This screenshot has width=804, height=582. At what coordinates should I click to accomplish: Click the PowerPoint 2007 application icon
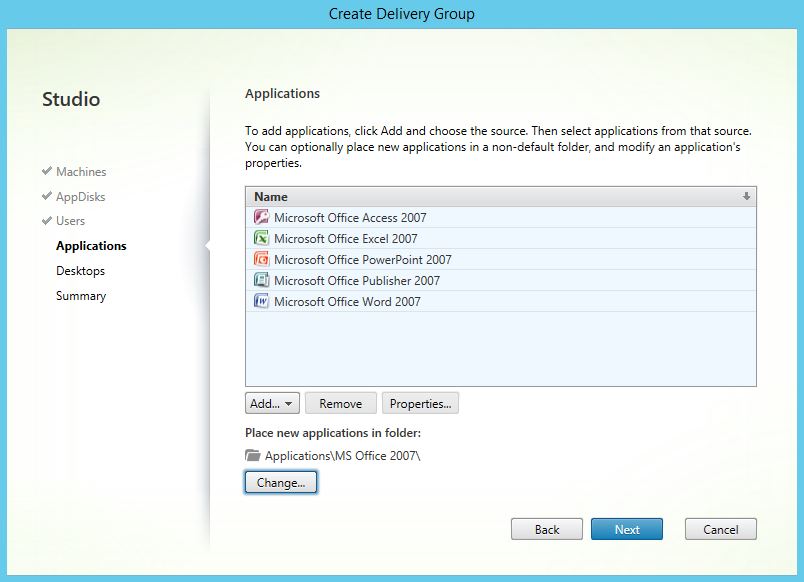click(261, 260)
